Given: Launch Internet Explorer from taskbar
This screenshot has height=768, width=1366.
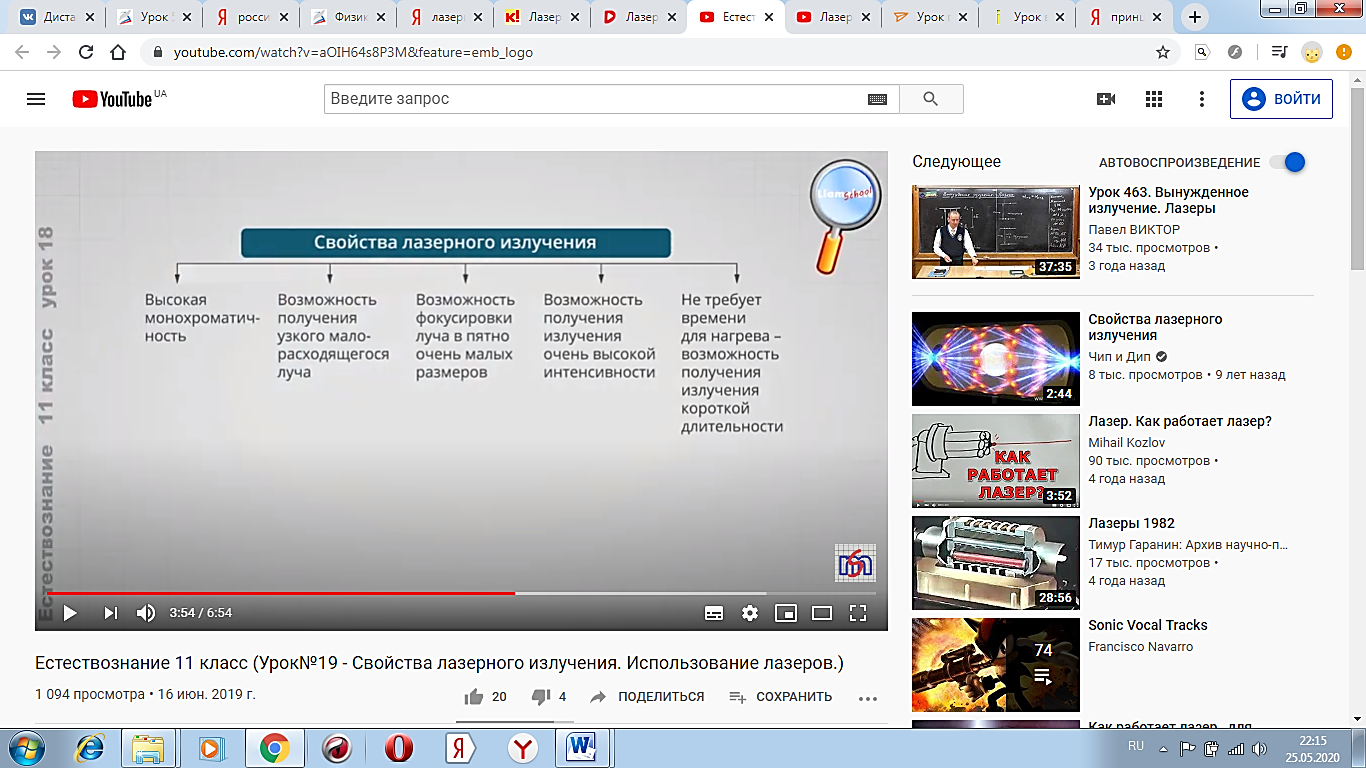Looking at the screenshot, I should [90, 748].
